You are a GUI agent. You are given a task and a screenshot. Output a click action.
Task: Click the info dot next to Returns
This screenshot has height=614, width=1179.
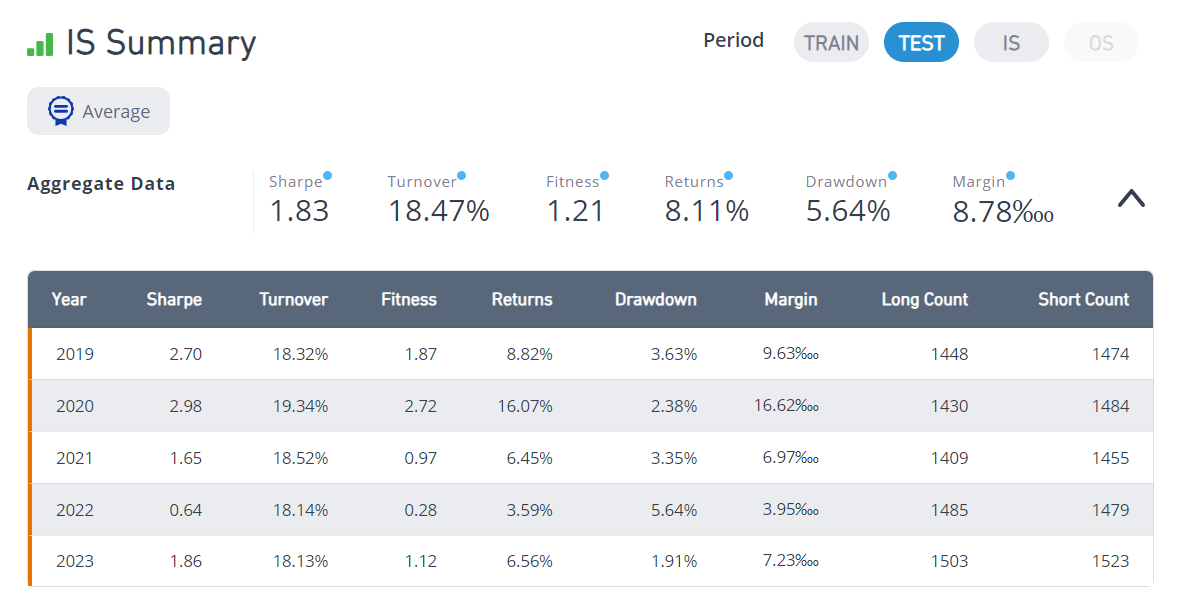tap(729, 176)
